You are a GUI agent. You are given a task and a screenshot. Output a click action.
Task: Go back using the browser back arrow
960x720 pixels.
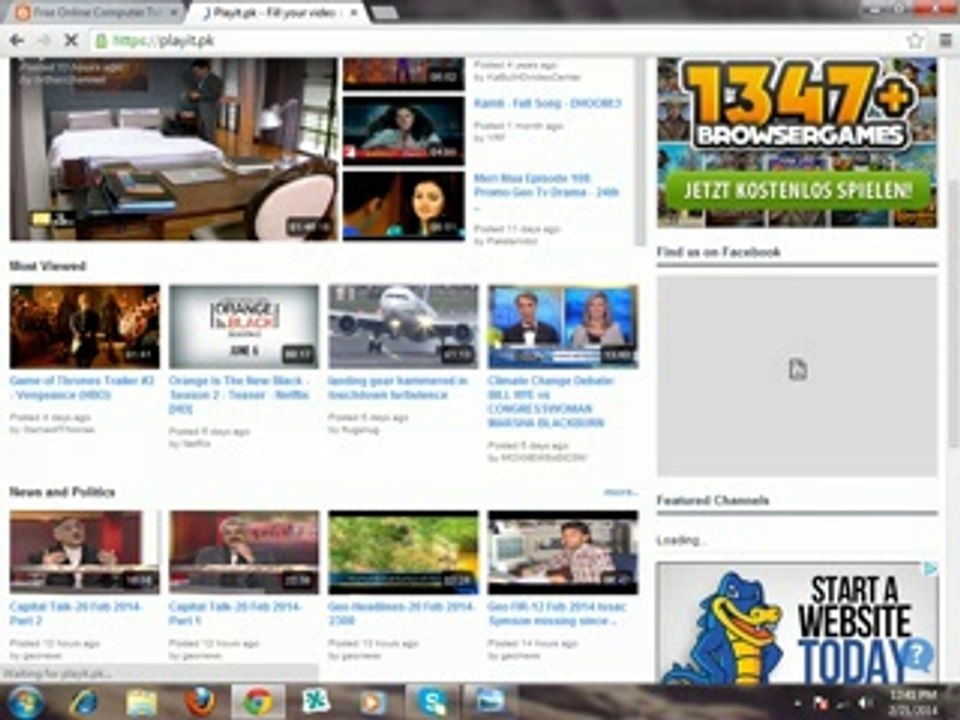coord(17,40)
